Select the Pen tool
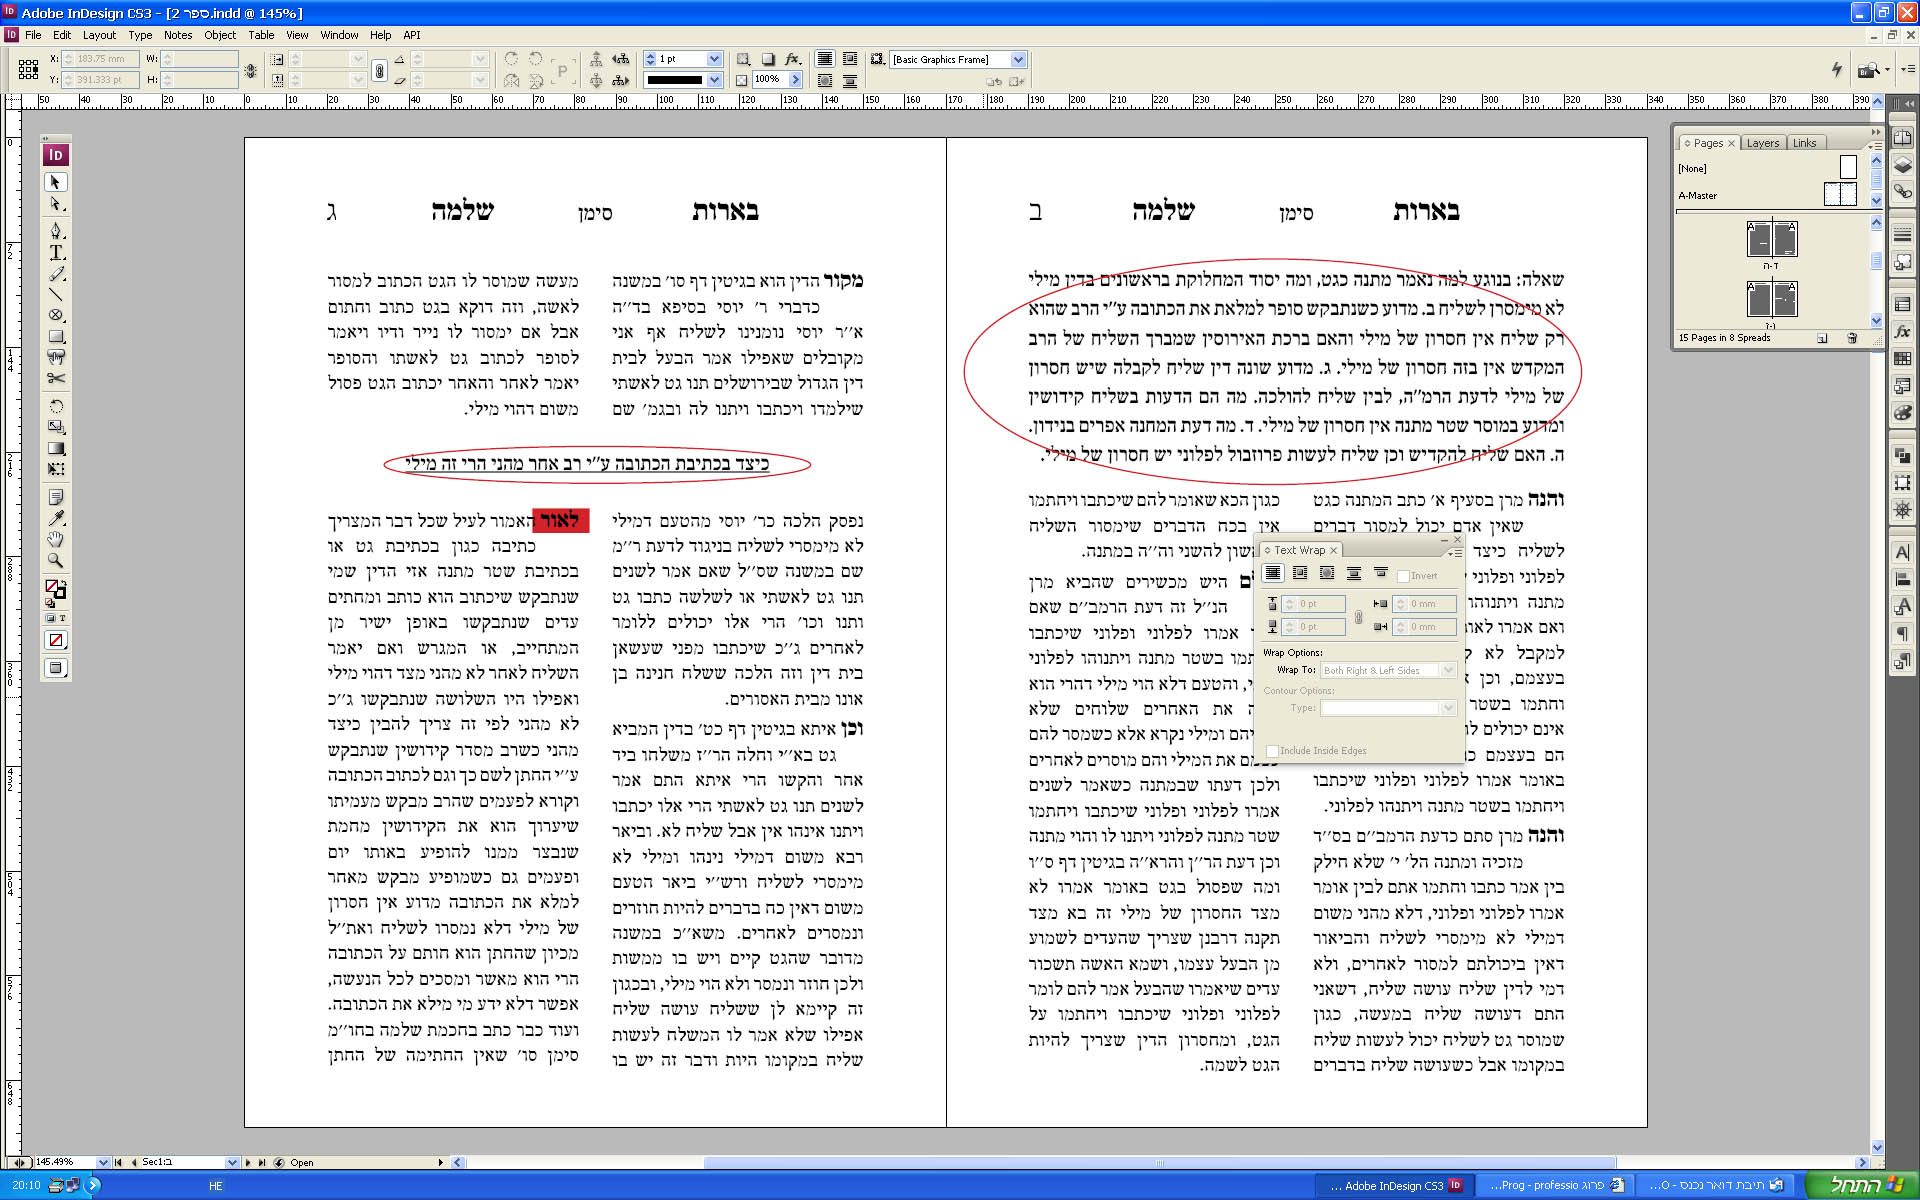The height and width of the screenshot is (1200, 1920). 56,230
